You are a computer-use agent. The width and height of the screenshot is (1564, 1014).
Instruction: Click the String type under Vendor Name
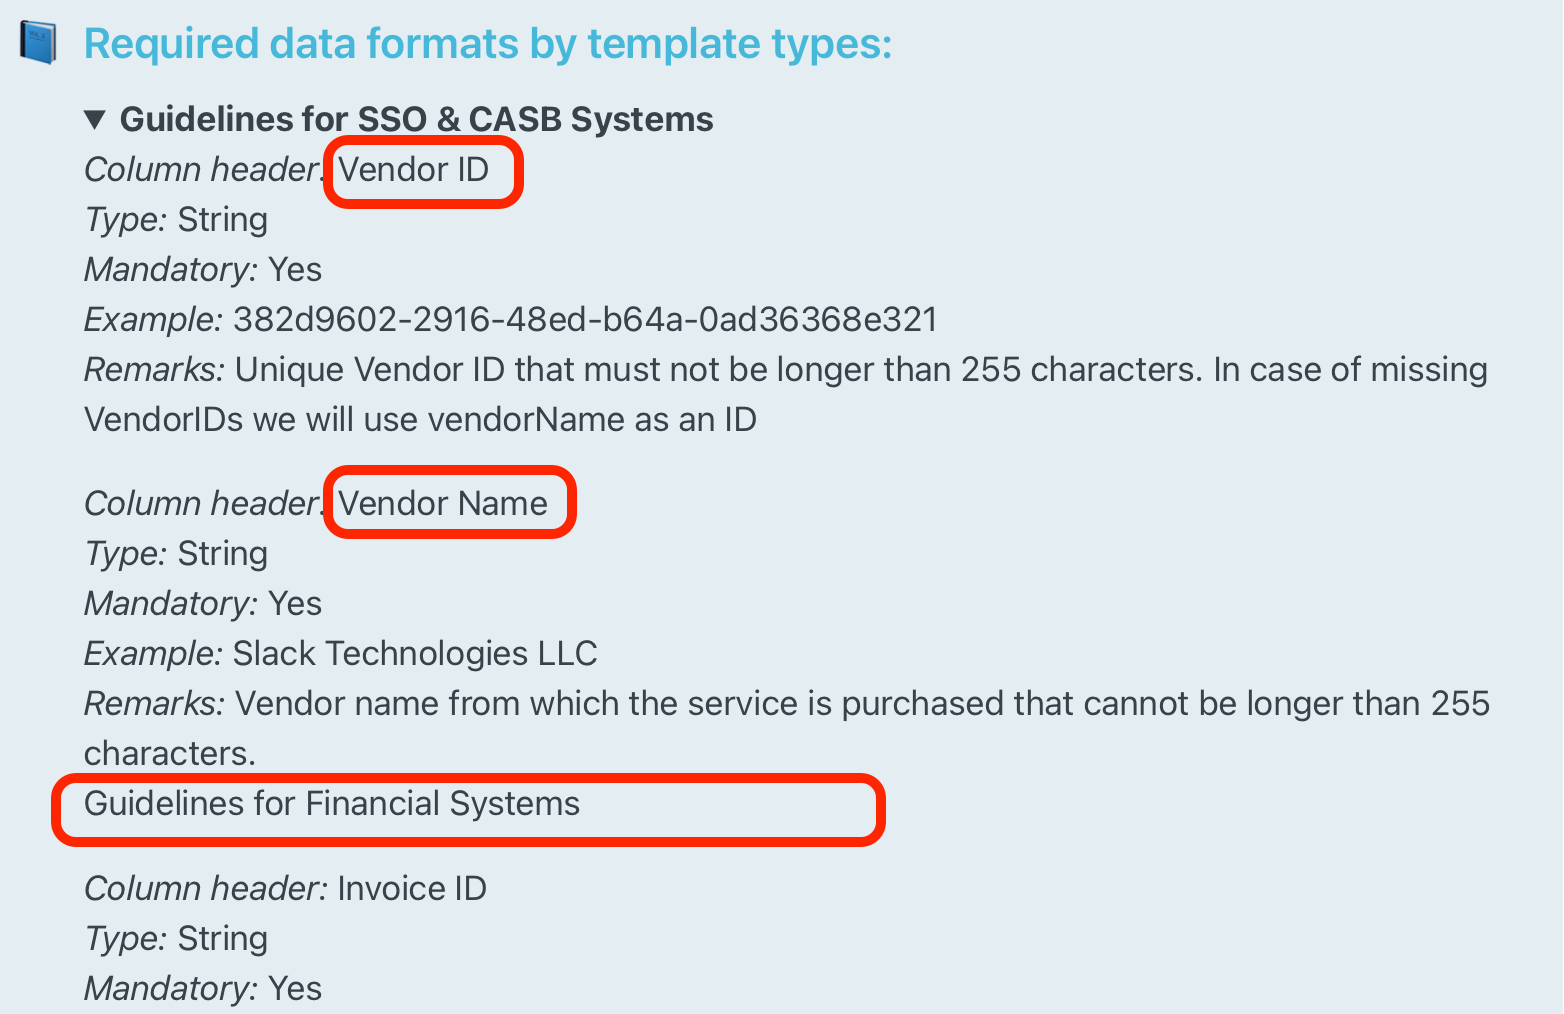click(222, 554)
